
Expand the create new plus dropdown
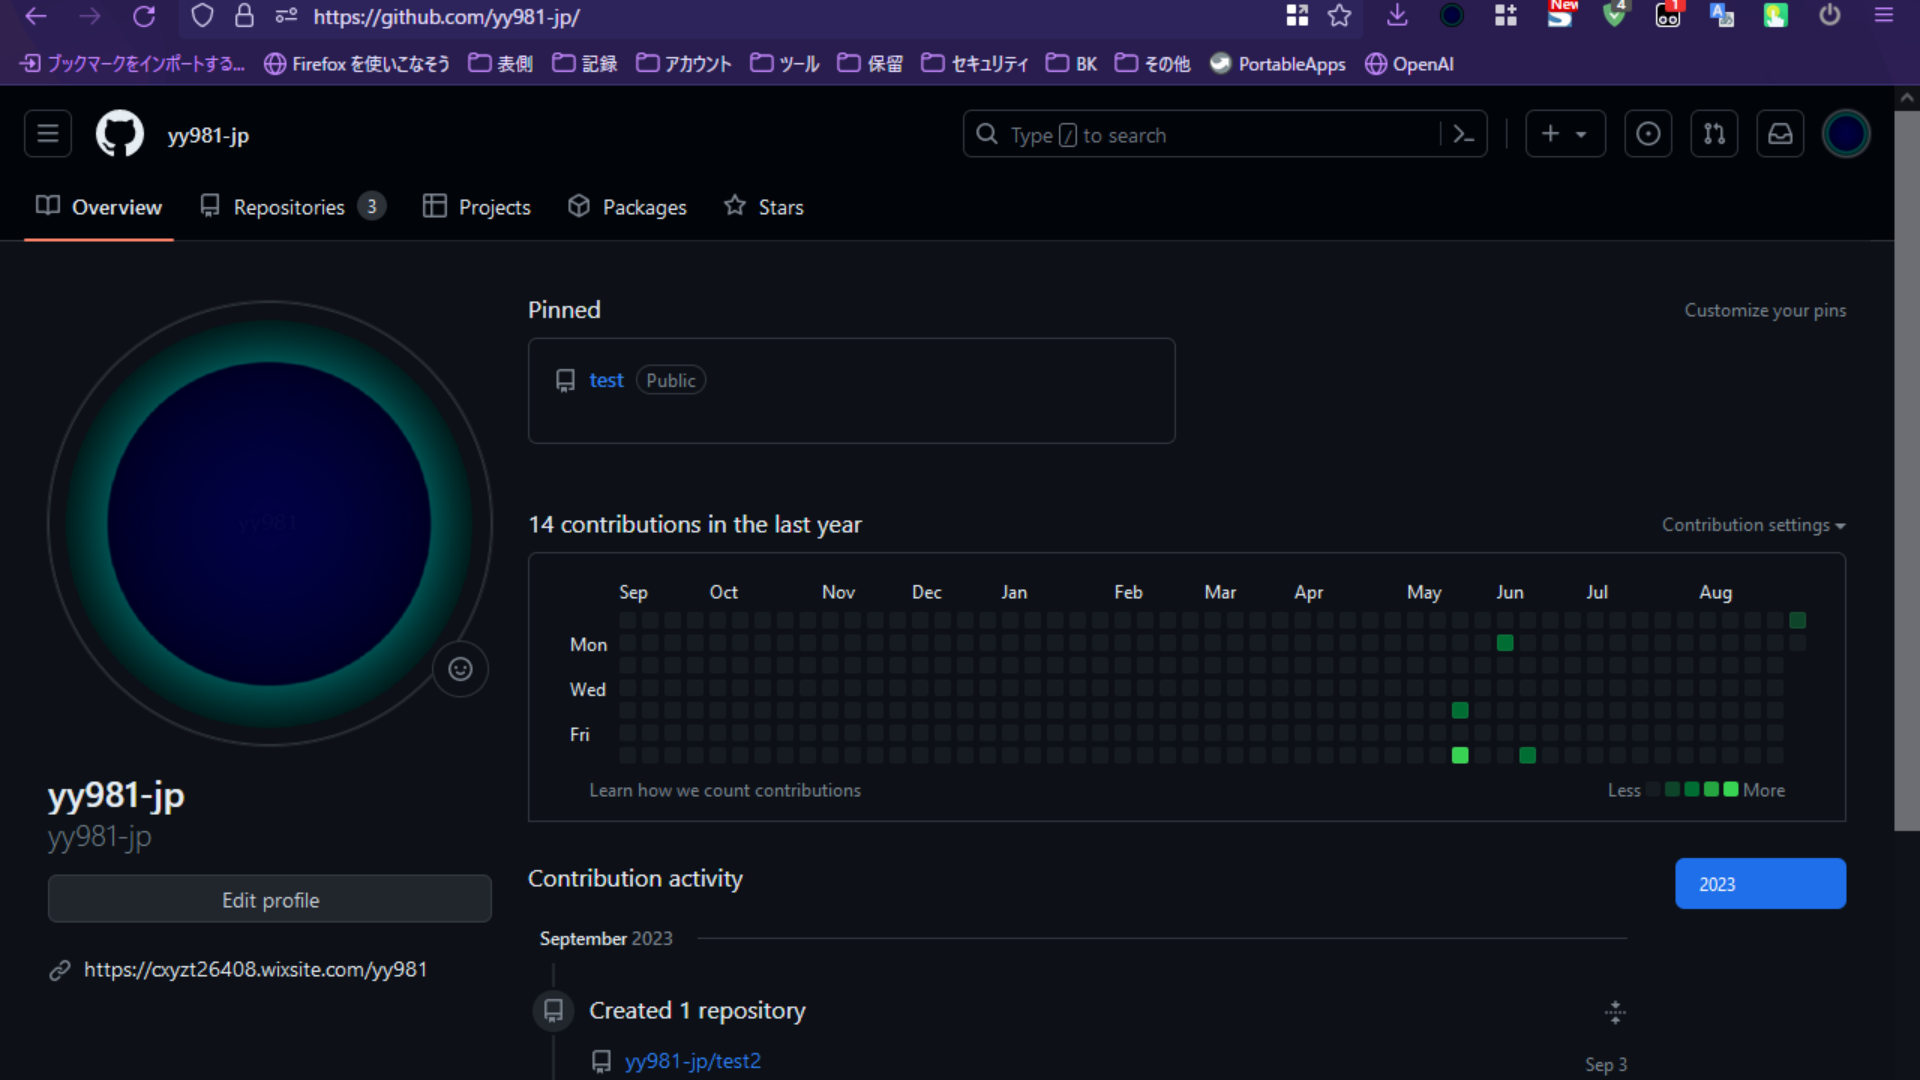(x=1565, y=134)
